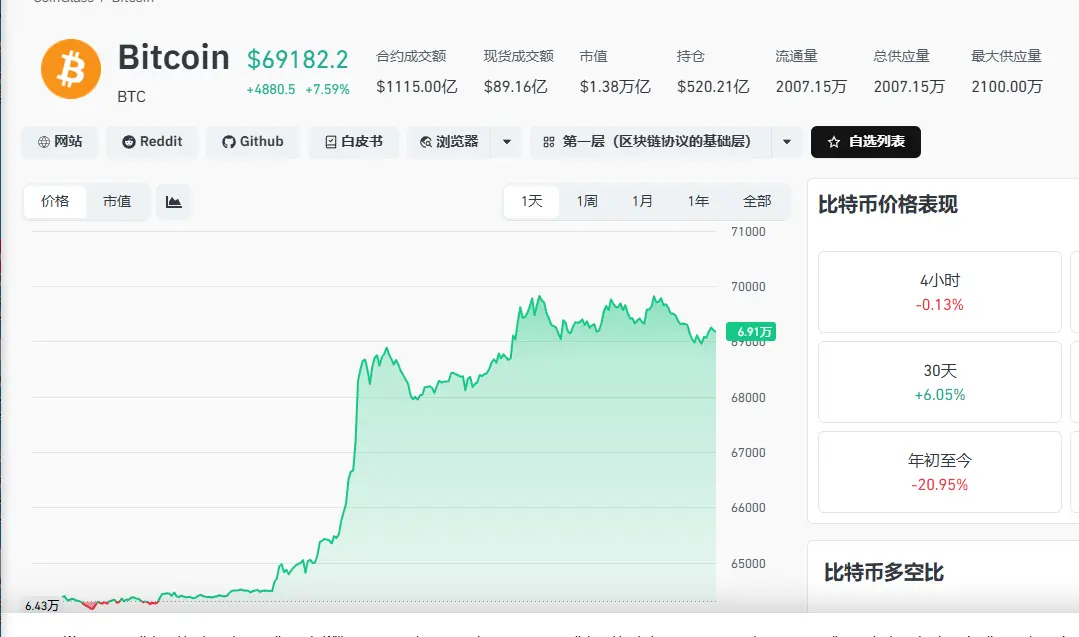Click the Github octocat icon
This screenshot has width=1079, height=637.
click(228, 142)
